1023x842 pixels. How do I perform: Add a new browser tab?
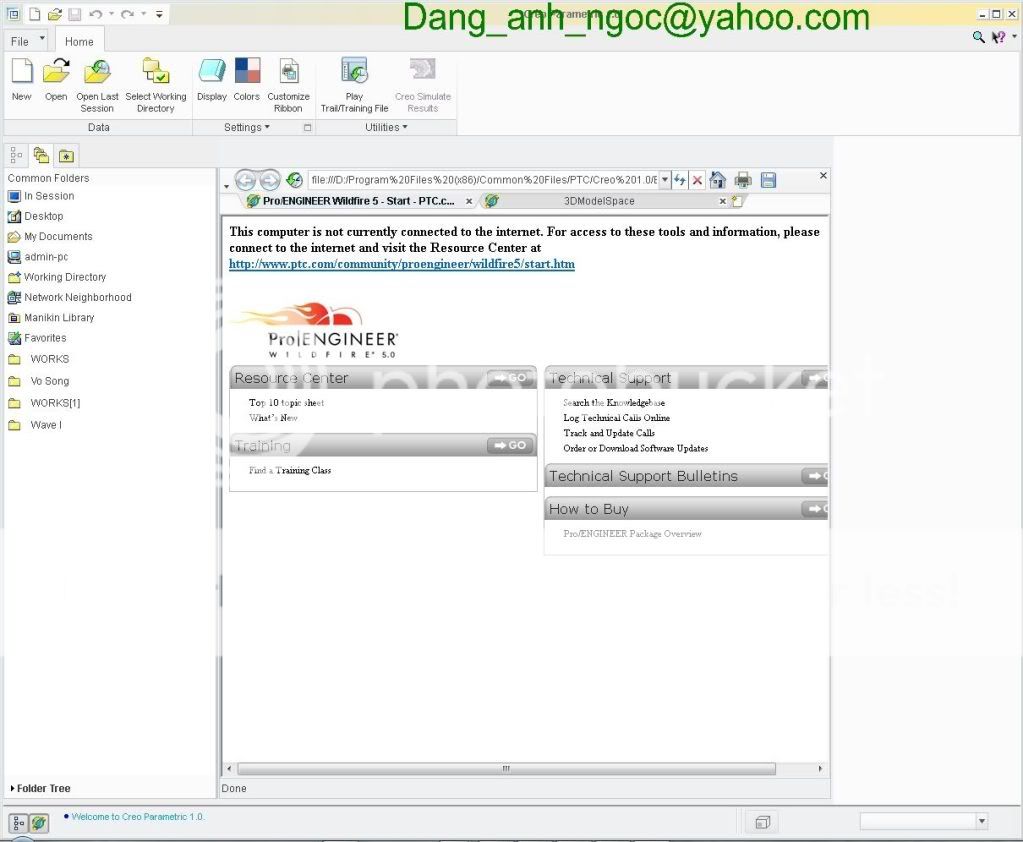(737, 202)
